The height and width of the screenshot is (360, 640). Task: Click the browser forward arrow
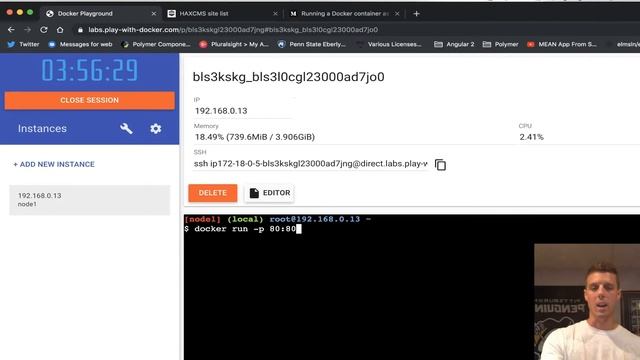(x=27, y=30)
